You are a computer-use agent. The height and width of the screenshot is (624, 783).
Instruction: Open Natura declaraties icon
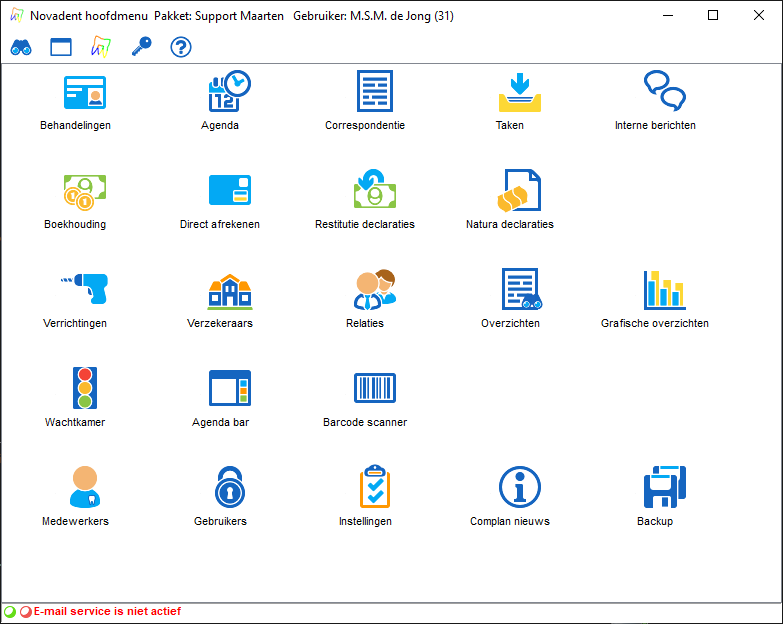[519, 190]
